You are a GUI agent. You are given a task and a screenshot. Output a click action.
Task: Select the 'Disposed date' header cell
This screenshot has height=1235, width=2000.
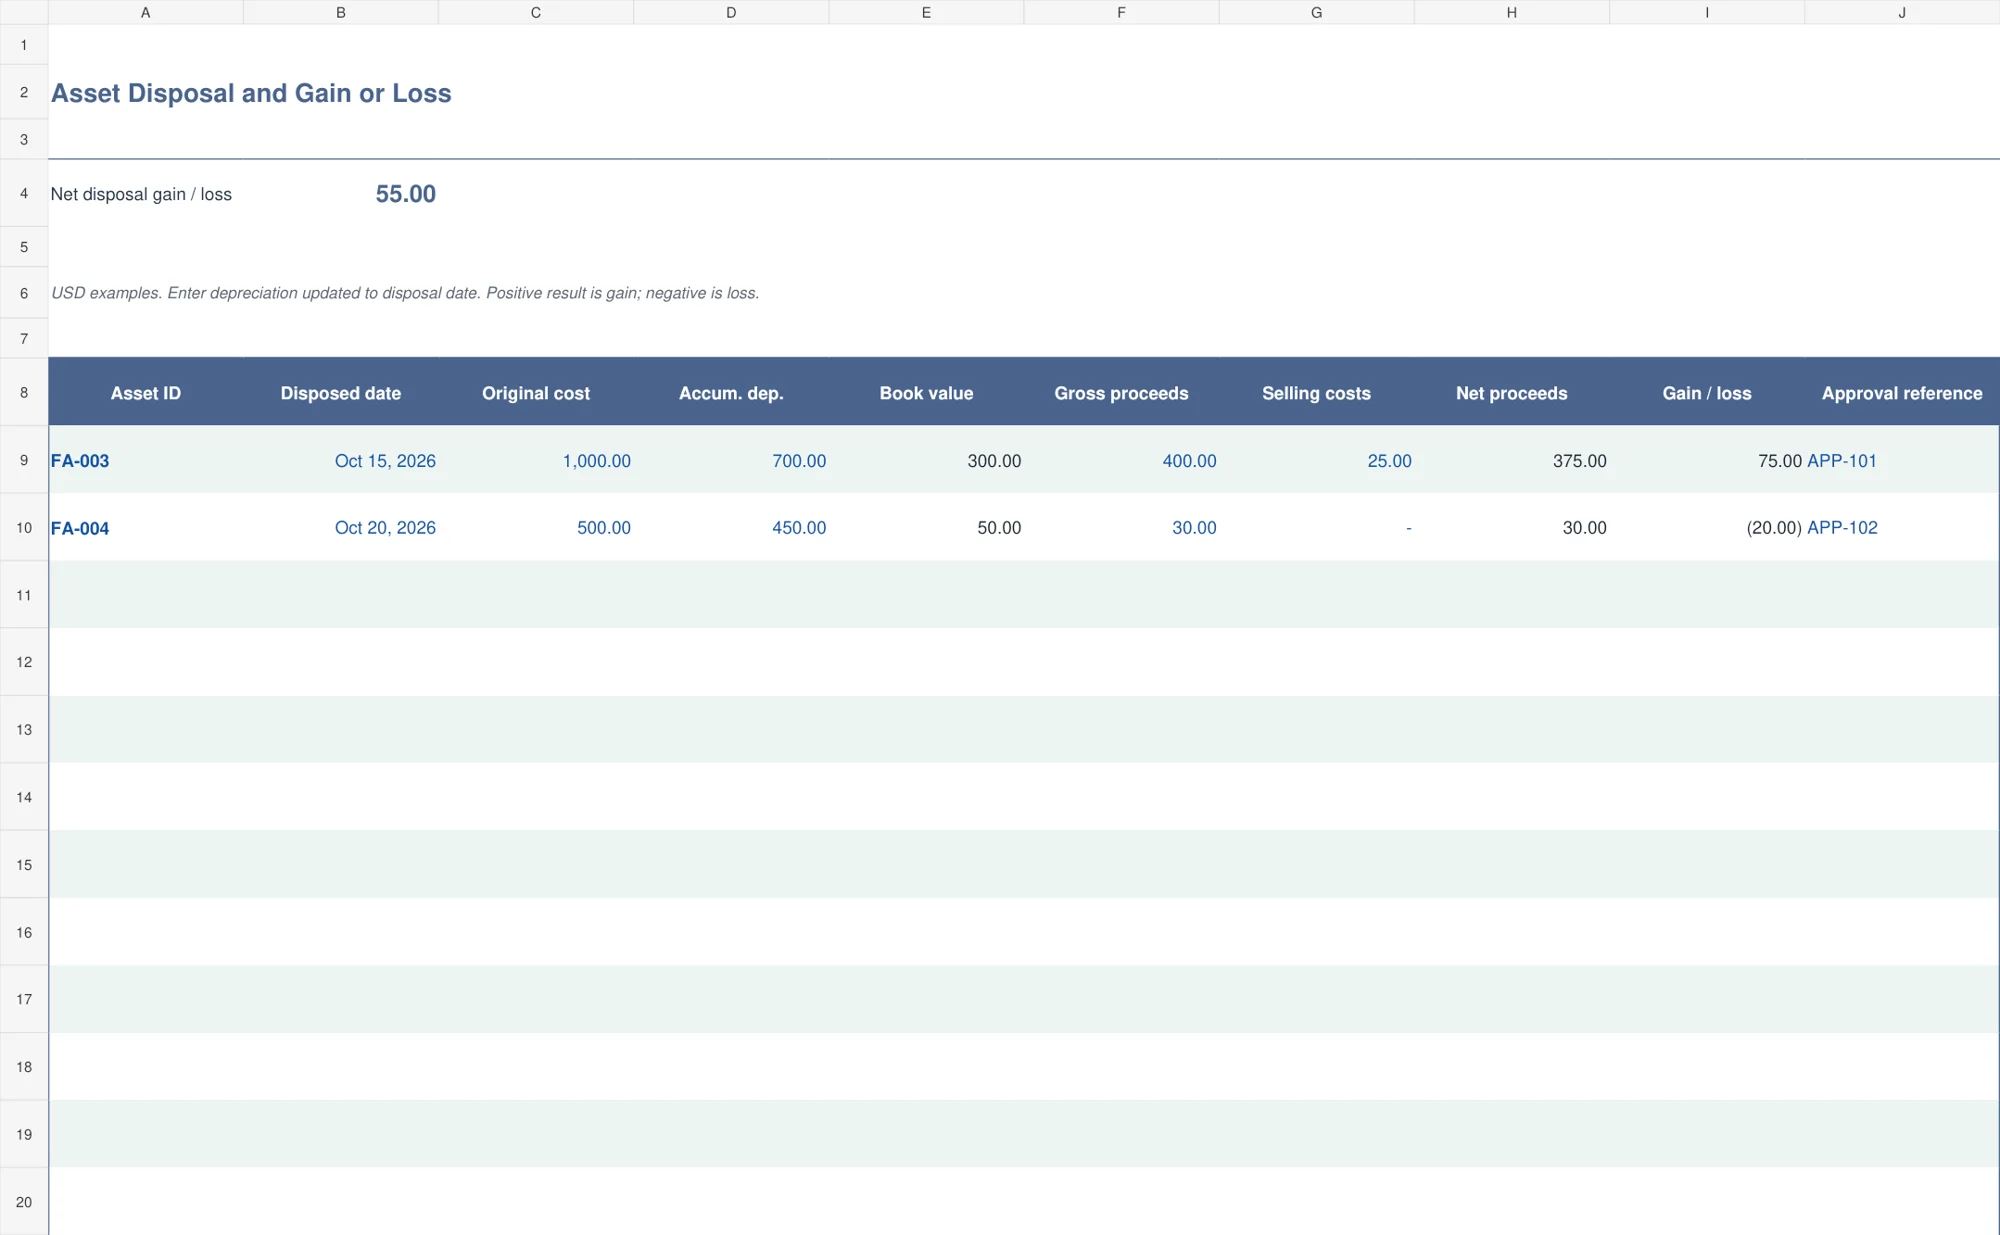pyautogui.click(x=341, y=393)
